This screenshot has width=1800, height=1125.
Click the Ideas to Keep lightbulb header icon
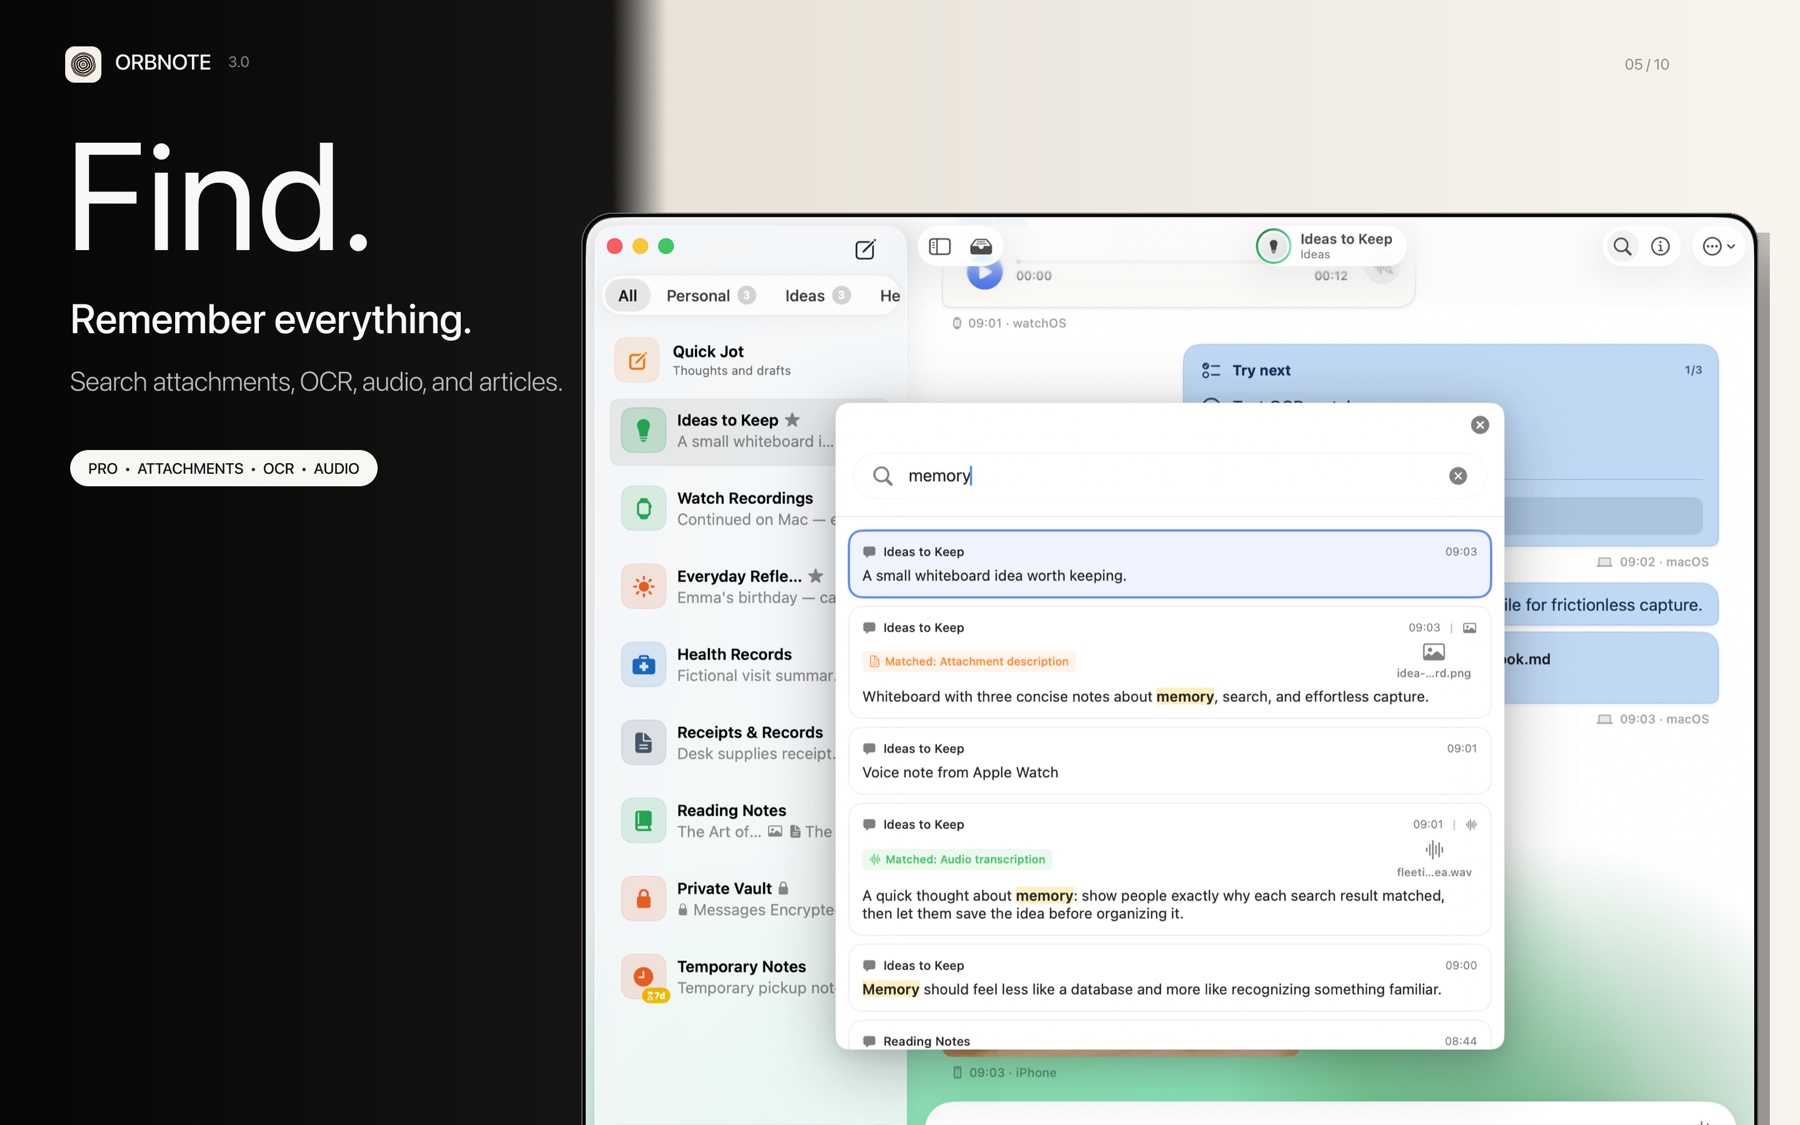pos(1273,246)
